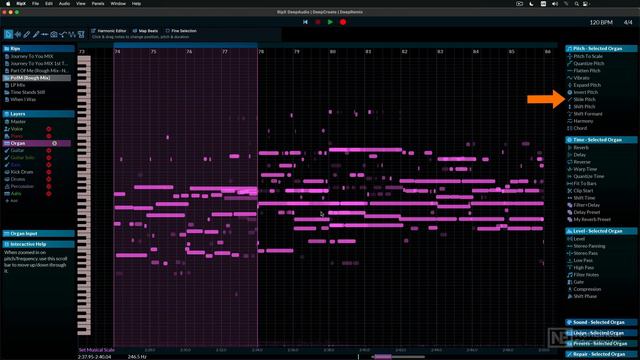Apply Reverse effect to Organ
This screenshot has height=360, width=640.
(582, 162)
